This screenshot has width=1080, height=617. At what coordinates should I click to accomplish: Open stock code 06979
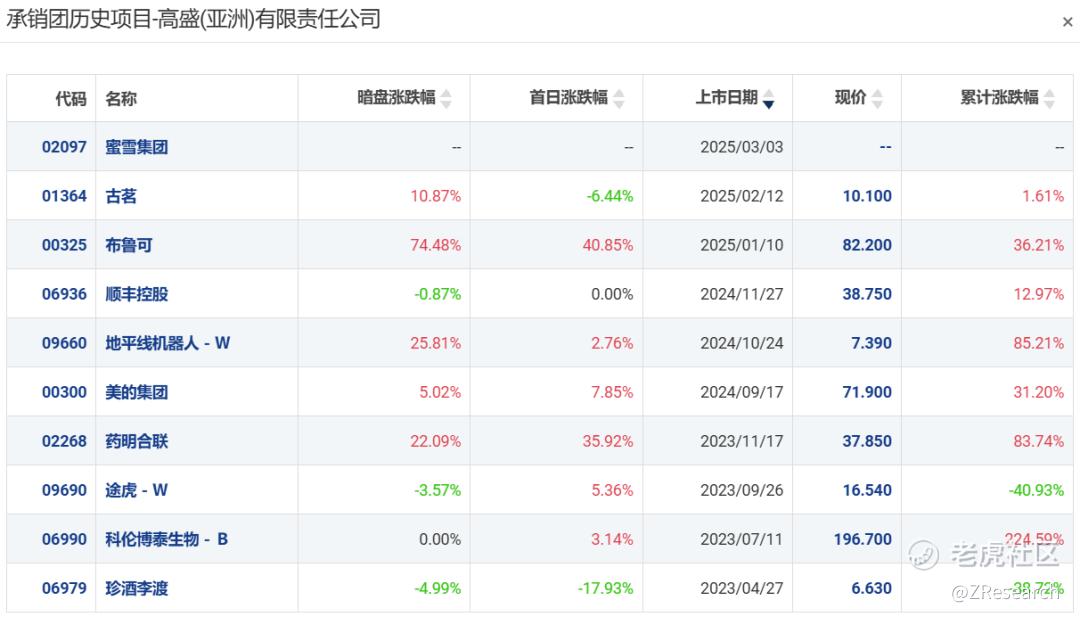[x=64, y=588]
